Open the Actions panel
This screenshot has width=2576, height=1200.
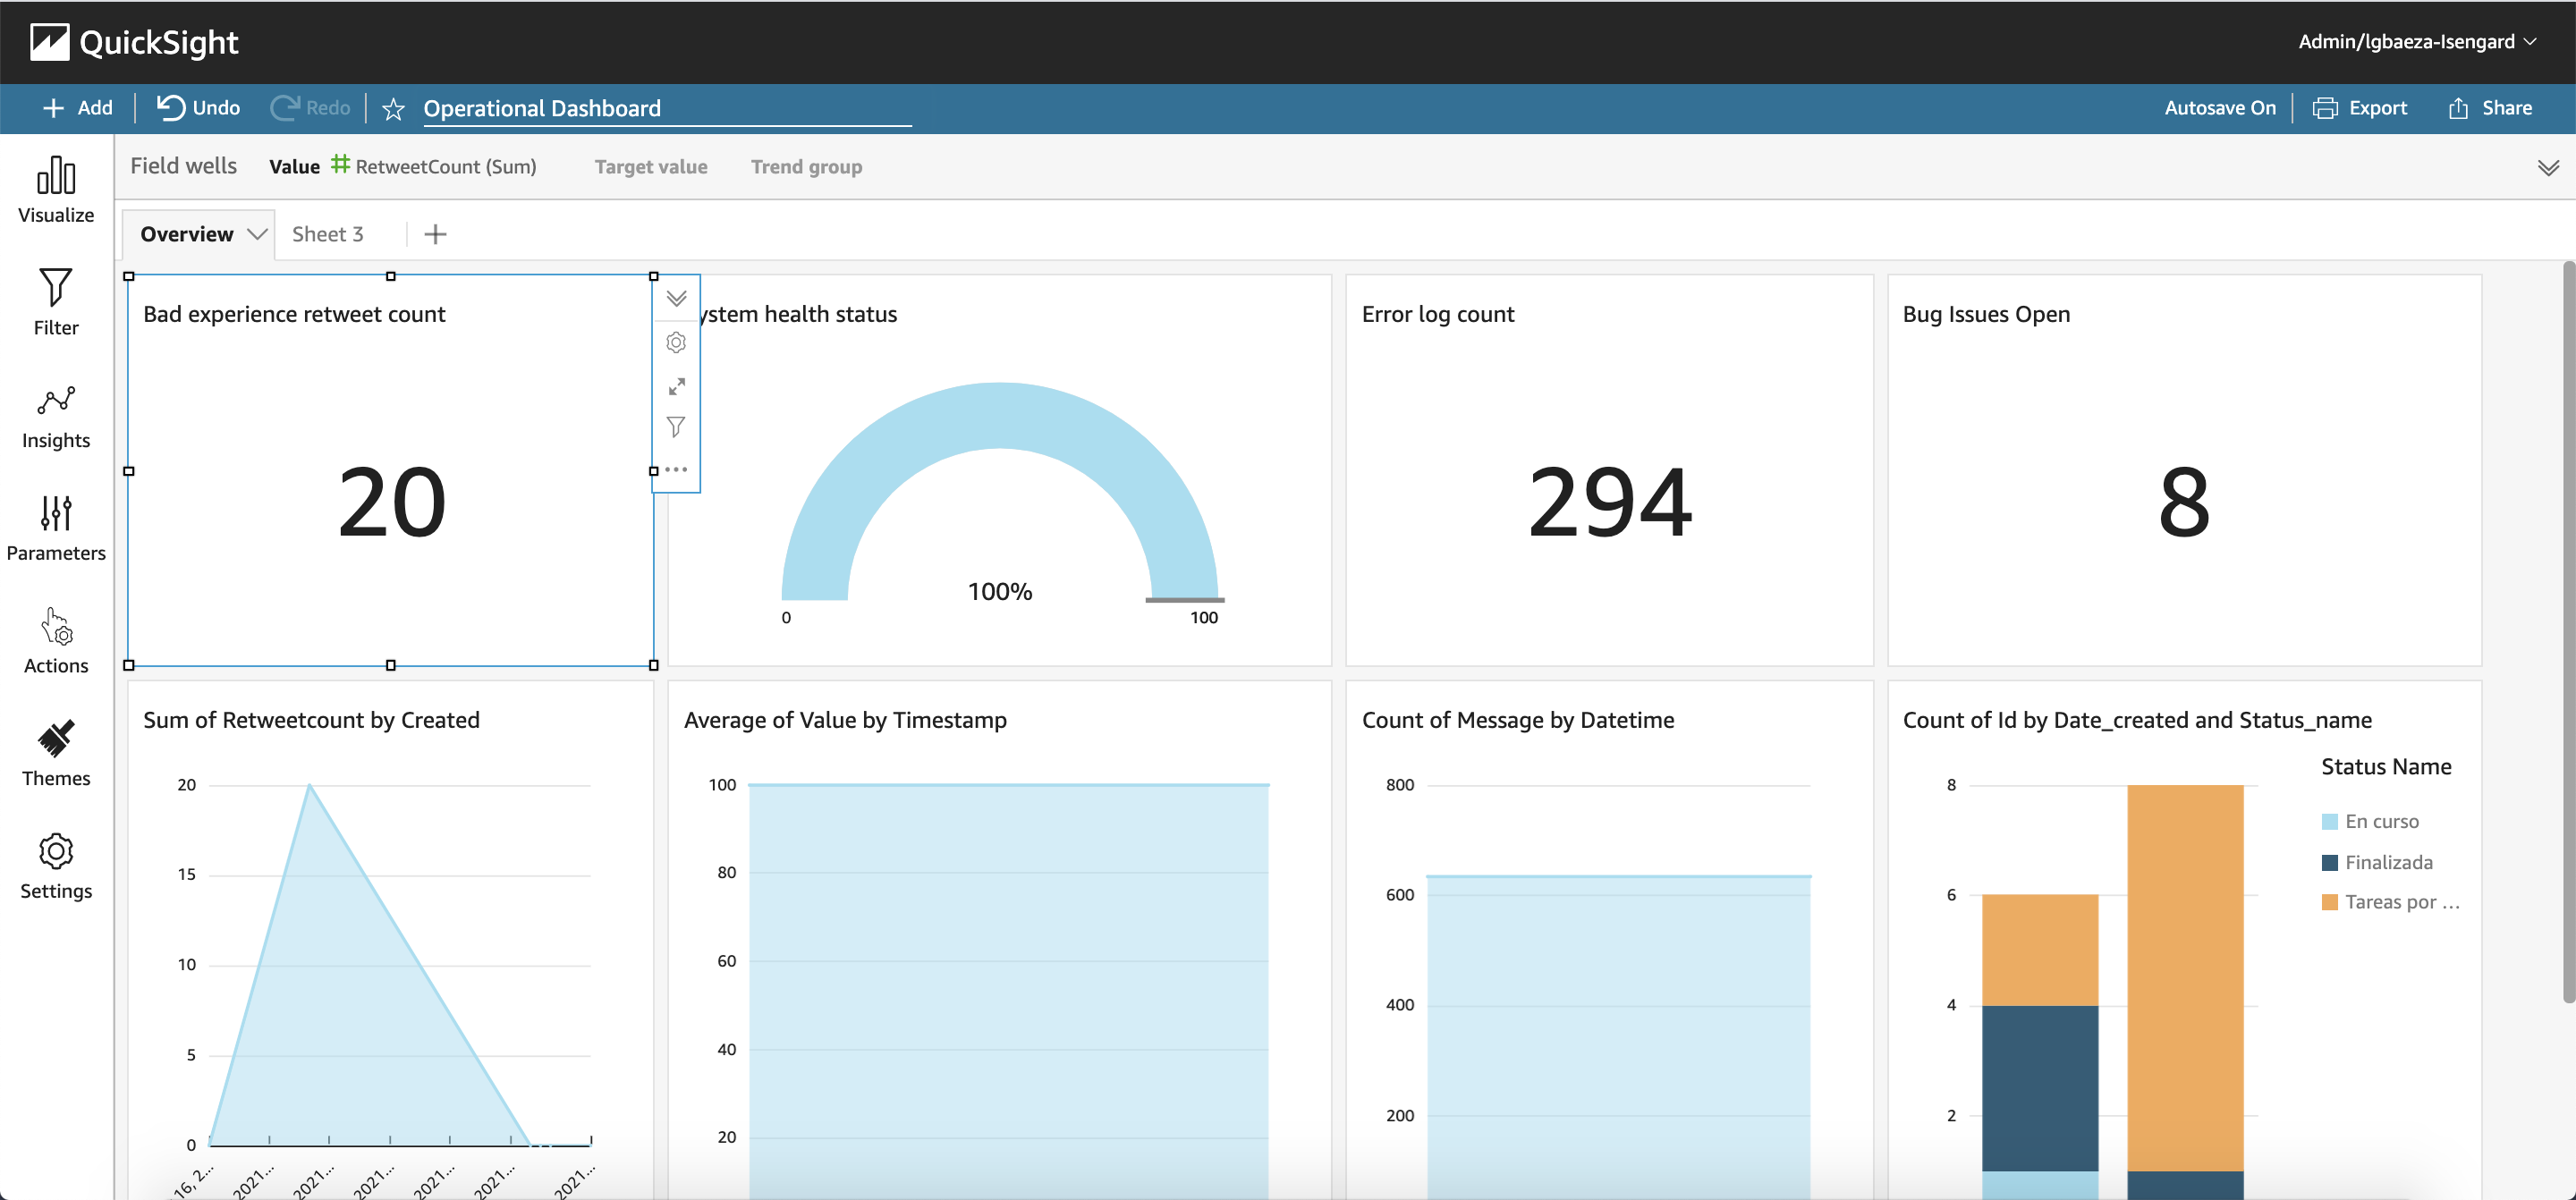56,641
